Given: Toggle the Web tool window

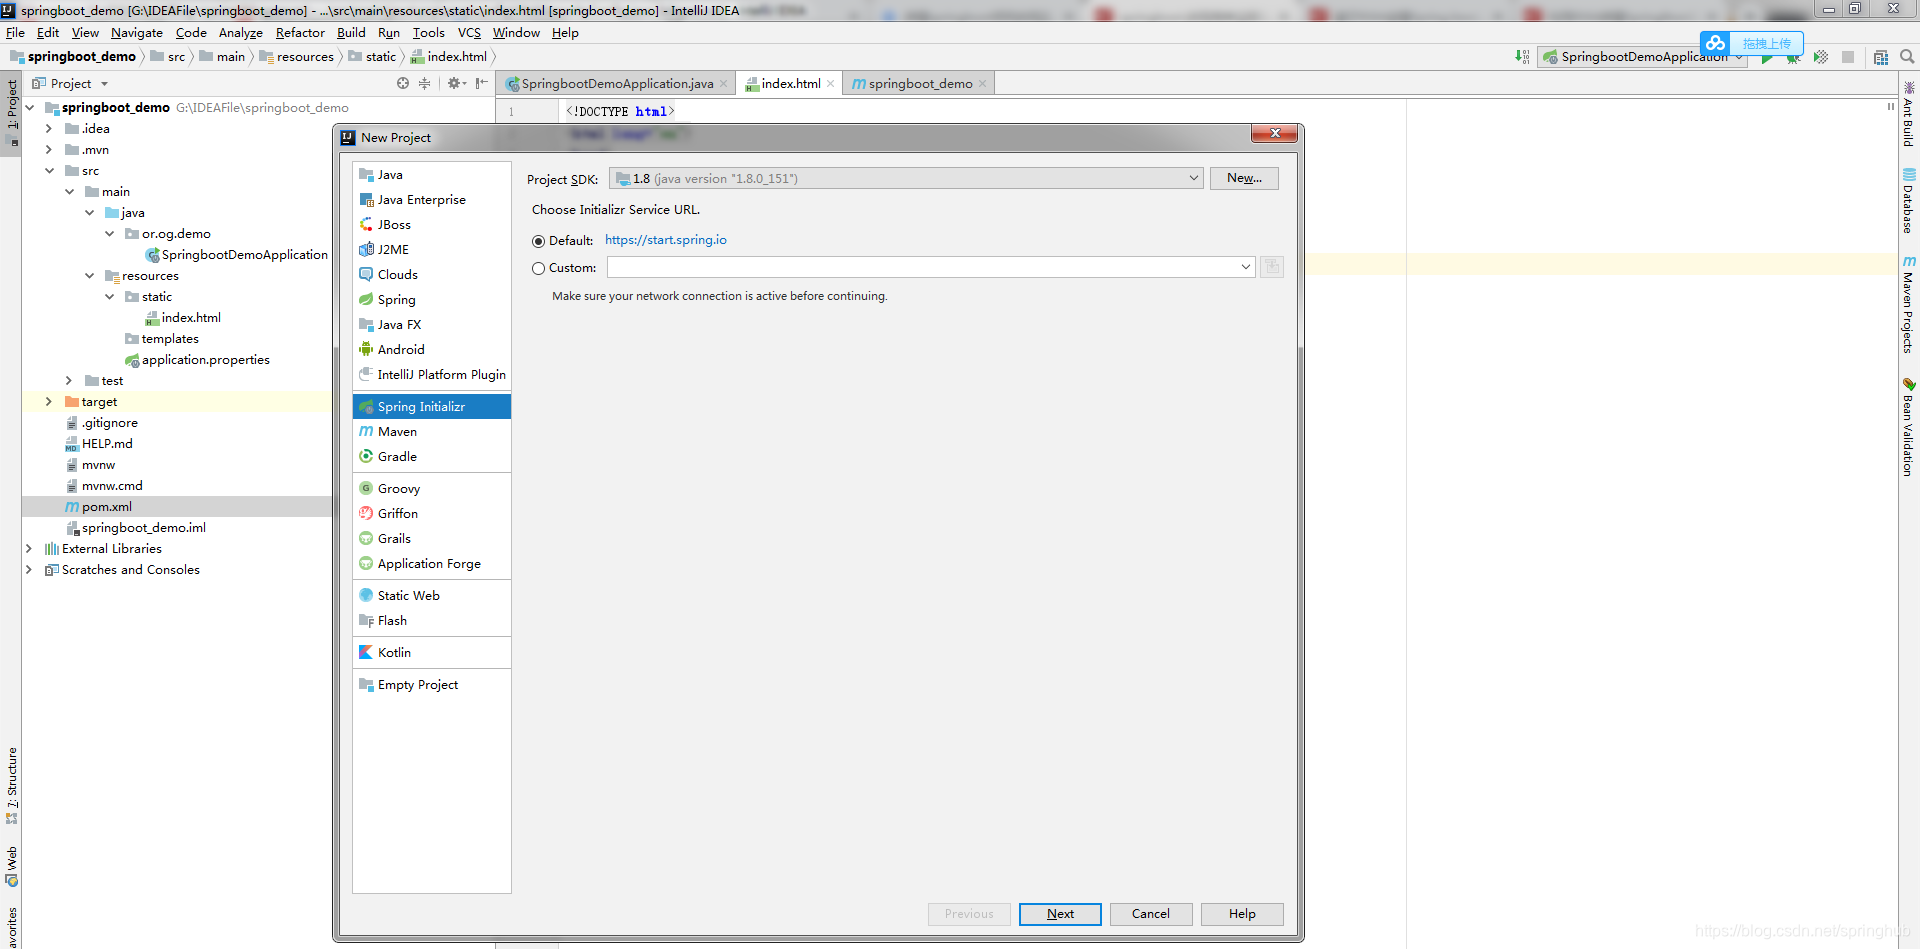Looking at the screenshot, I should click(13, 858).
